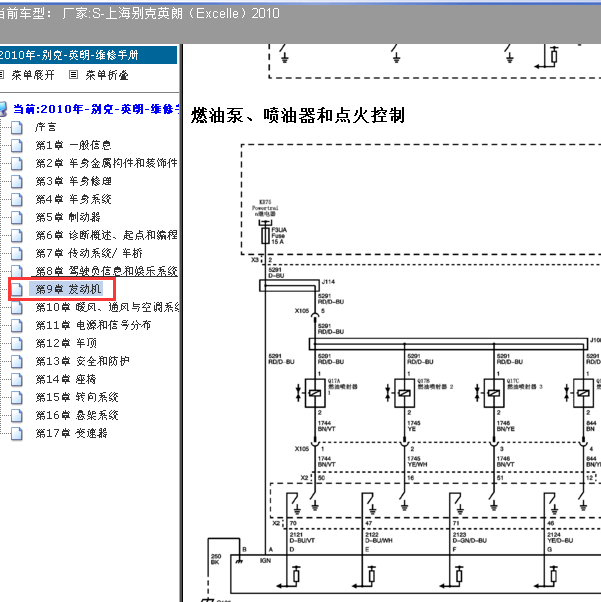Open 第8章 驾驶员信息和娱乐系统

[x=106, y=271]
